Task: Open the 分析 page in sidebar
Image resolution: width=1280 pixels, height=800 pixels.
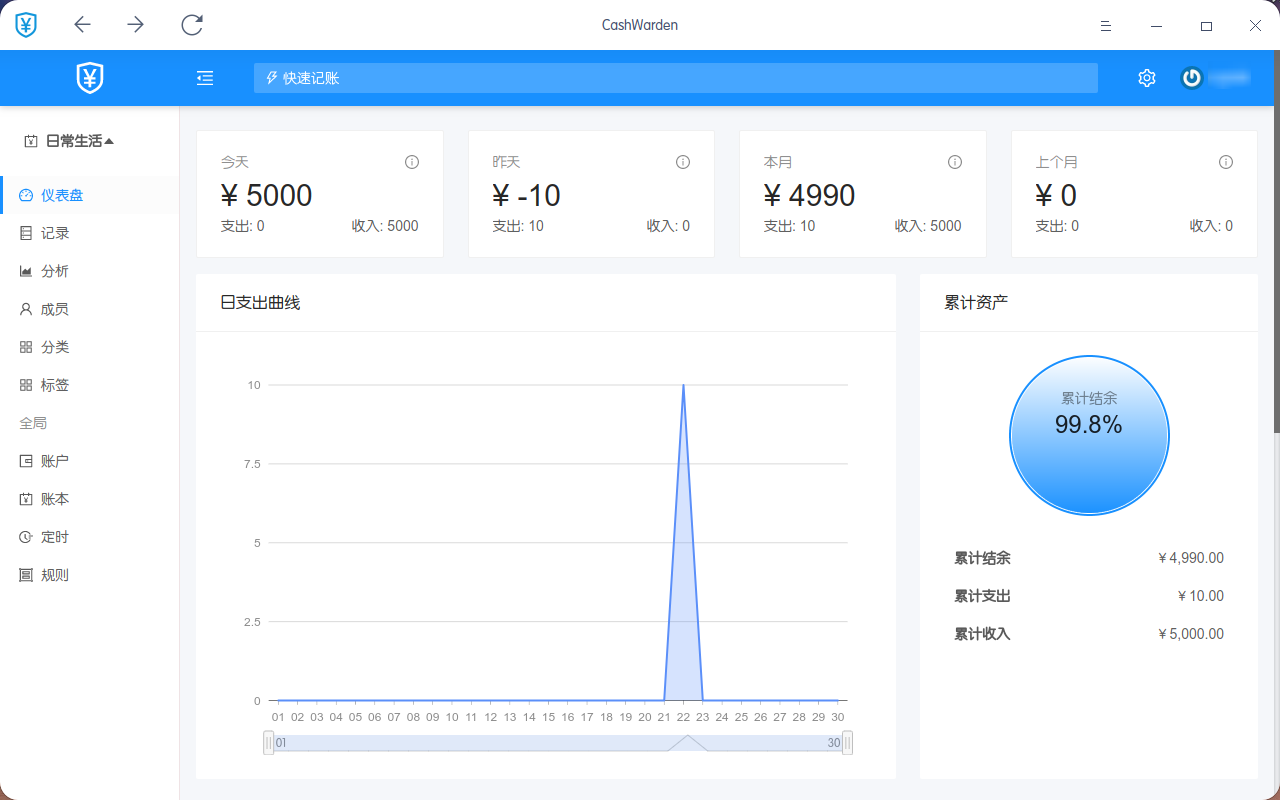Action: click(55, 271)
